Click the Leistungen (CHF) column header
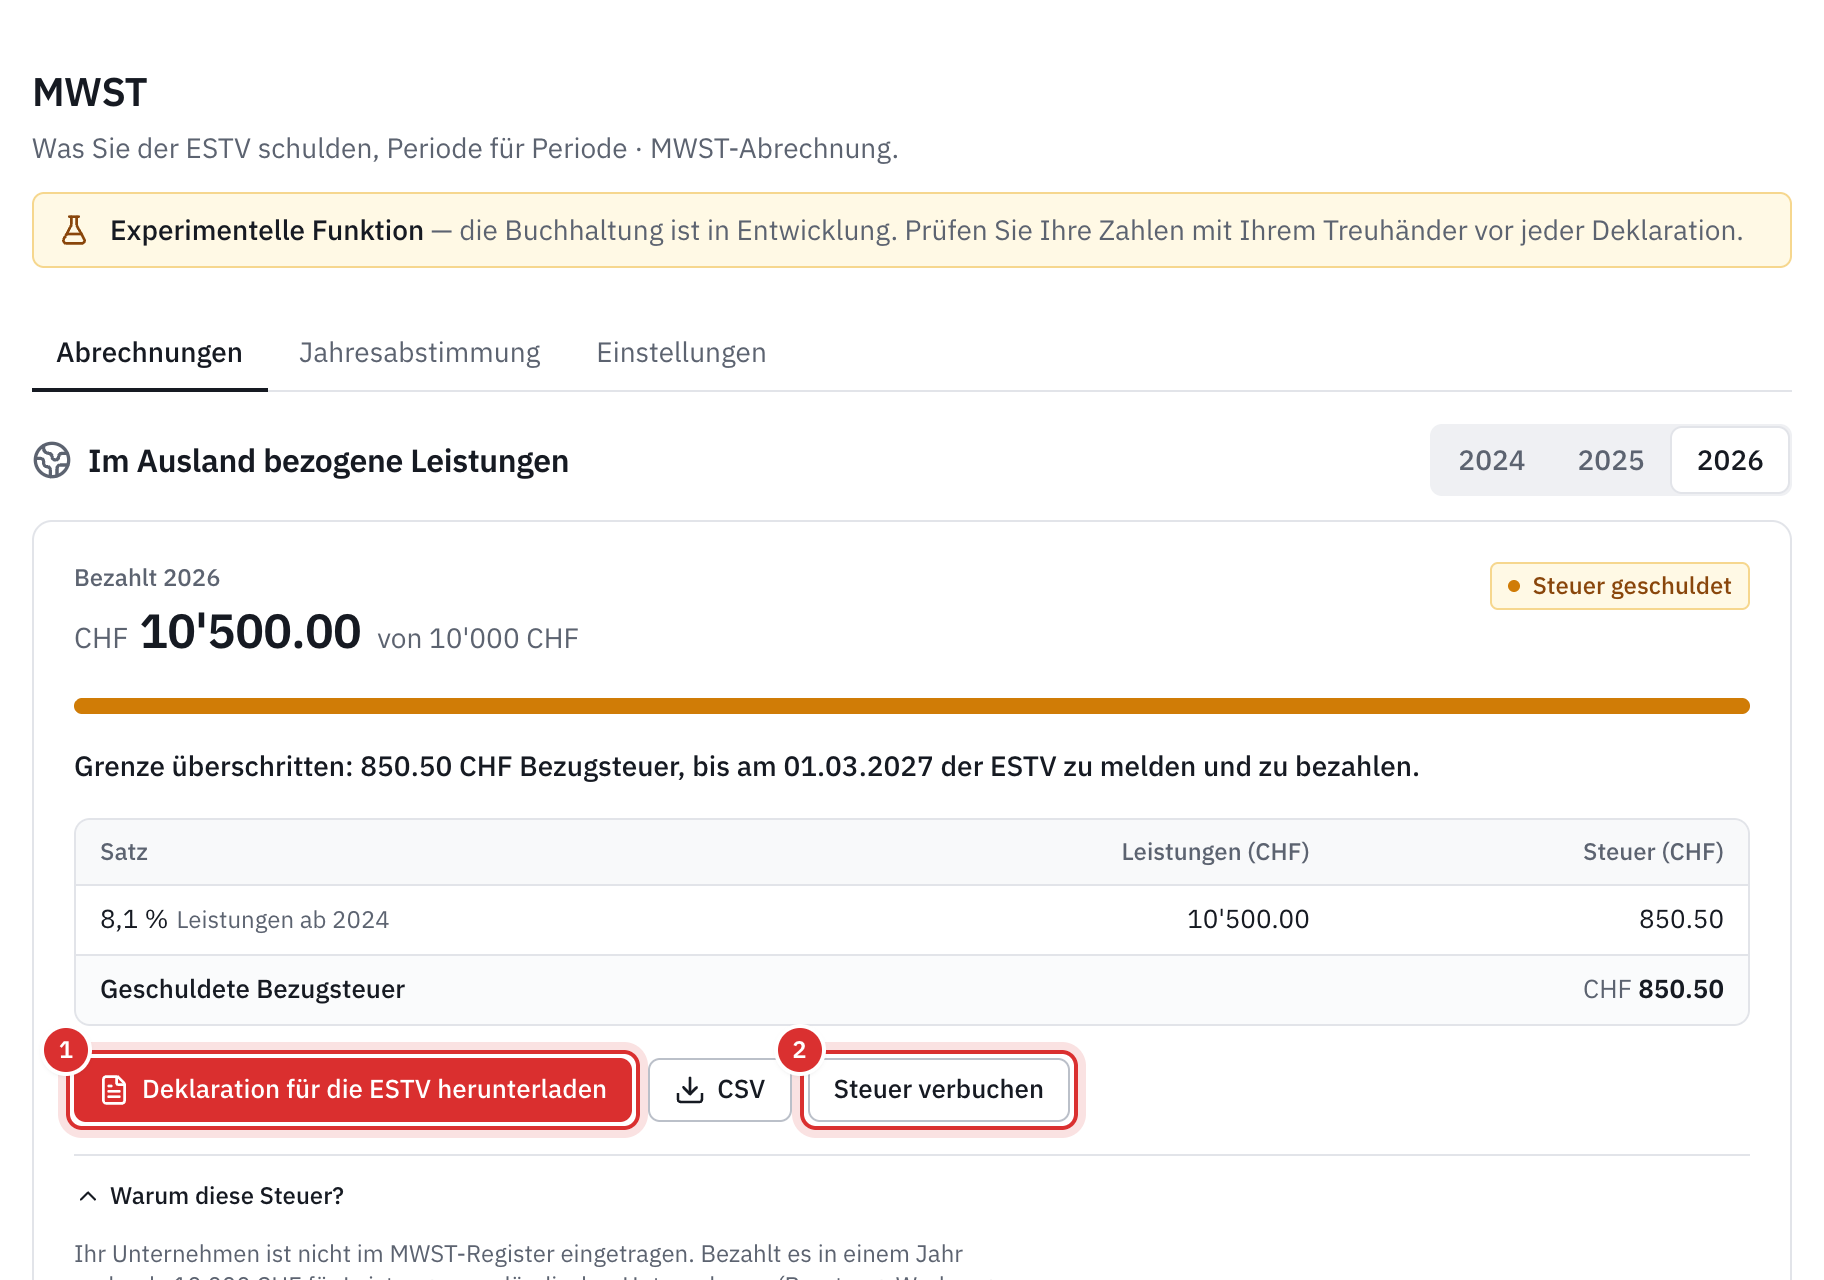Image resolution: width=1824 pixels, height=1280 pixels. (1215, 852)
